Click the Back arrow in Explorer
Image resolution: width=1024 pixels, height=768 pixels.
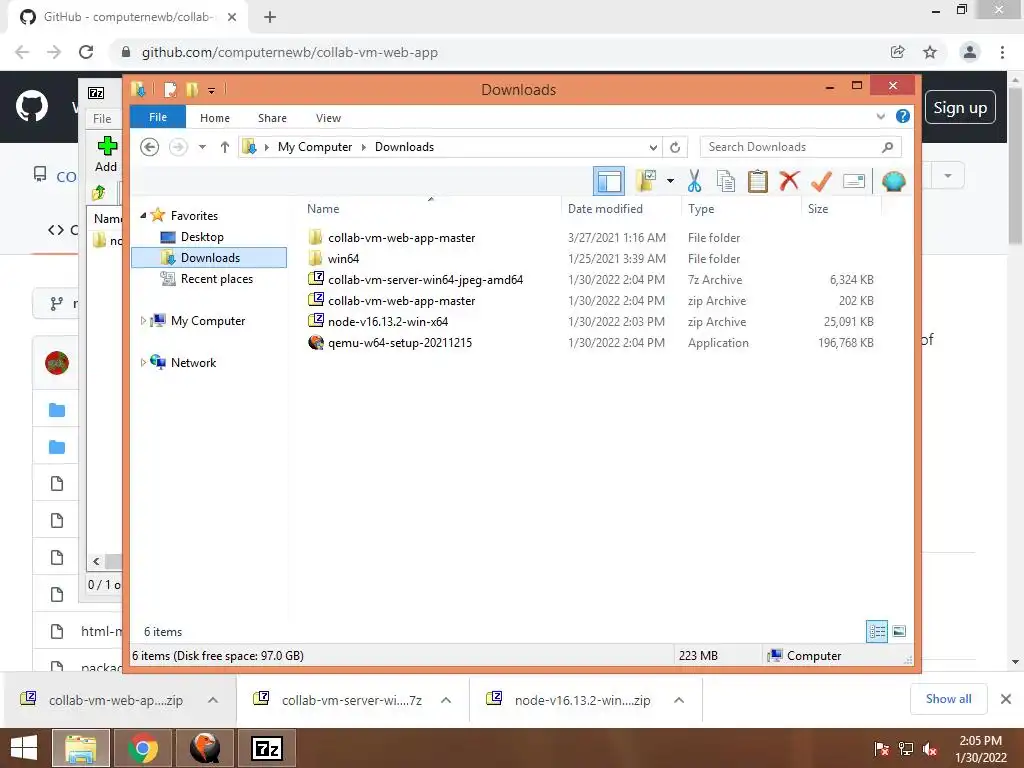pos(150,147)
